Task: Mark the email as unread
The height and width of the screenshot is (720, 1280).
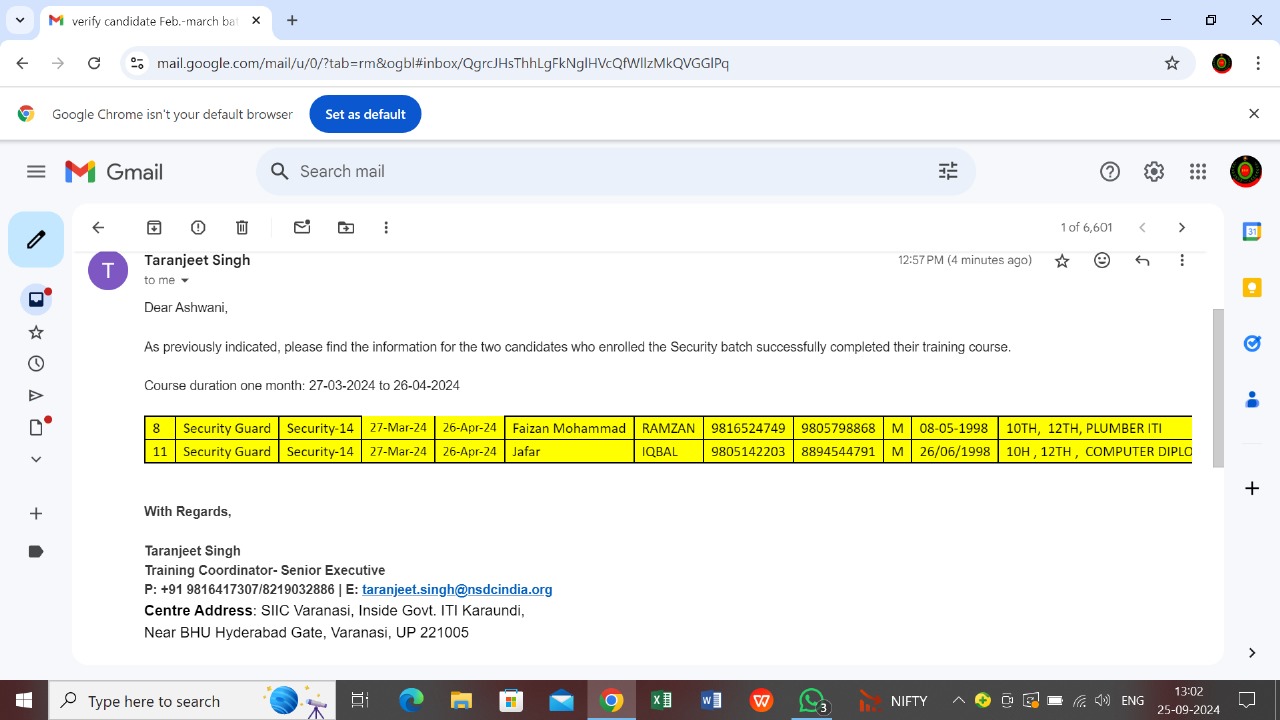Action: pos(302,228)
